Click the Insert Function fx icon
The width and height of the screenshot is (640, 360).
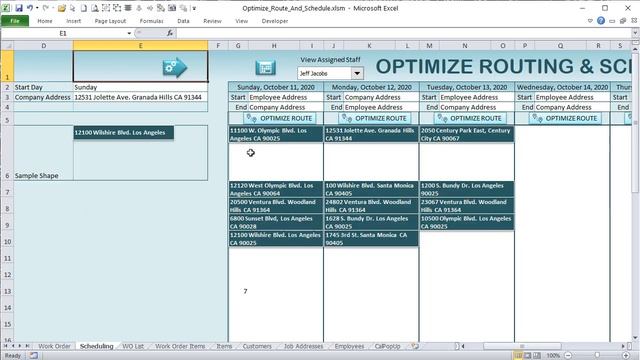[x=170, y=33]
